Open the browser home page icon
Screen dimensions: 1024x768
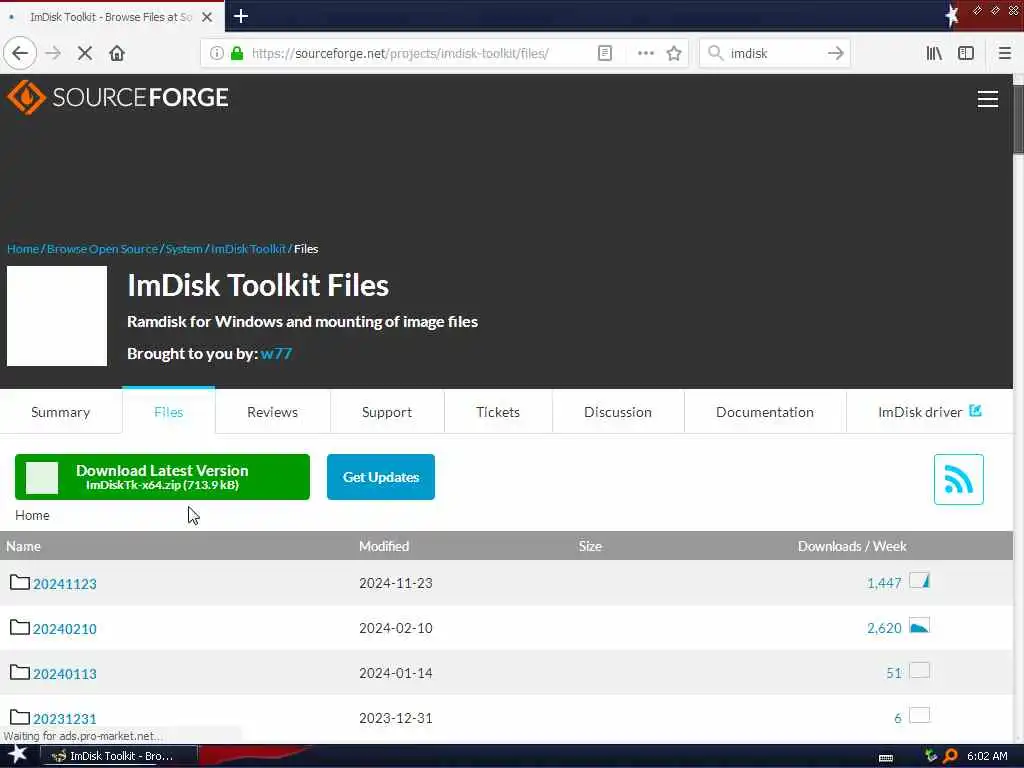click(x=117, y=54)
